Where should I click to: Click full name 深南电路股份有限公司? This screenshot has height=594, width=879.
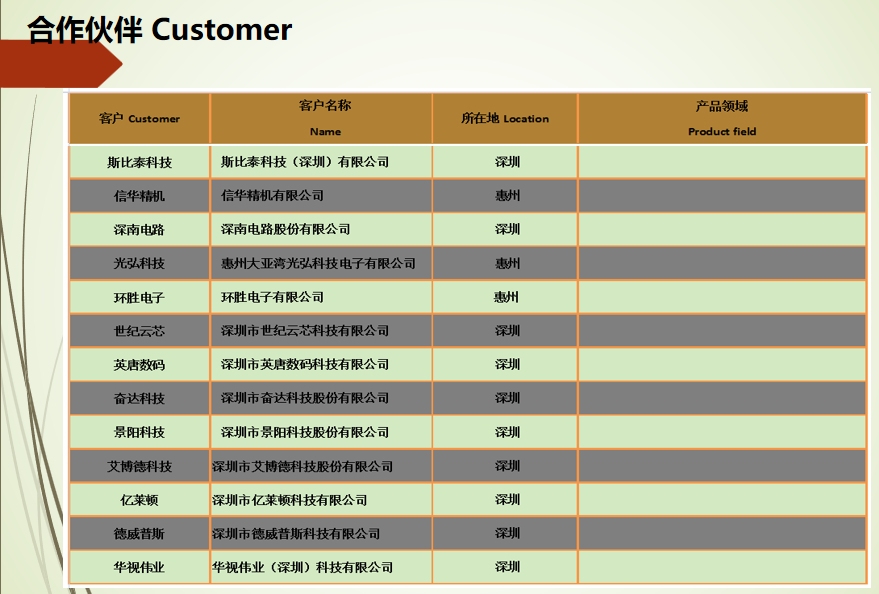[285, 229]
